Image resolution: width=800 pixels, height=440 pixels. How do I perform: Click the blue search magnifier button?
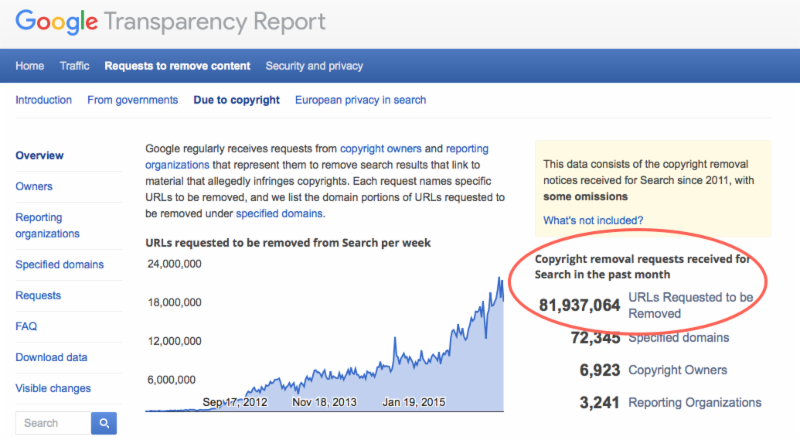104,423
